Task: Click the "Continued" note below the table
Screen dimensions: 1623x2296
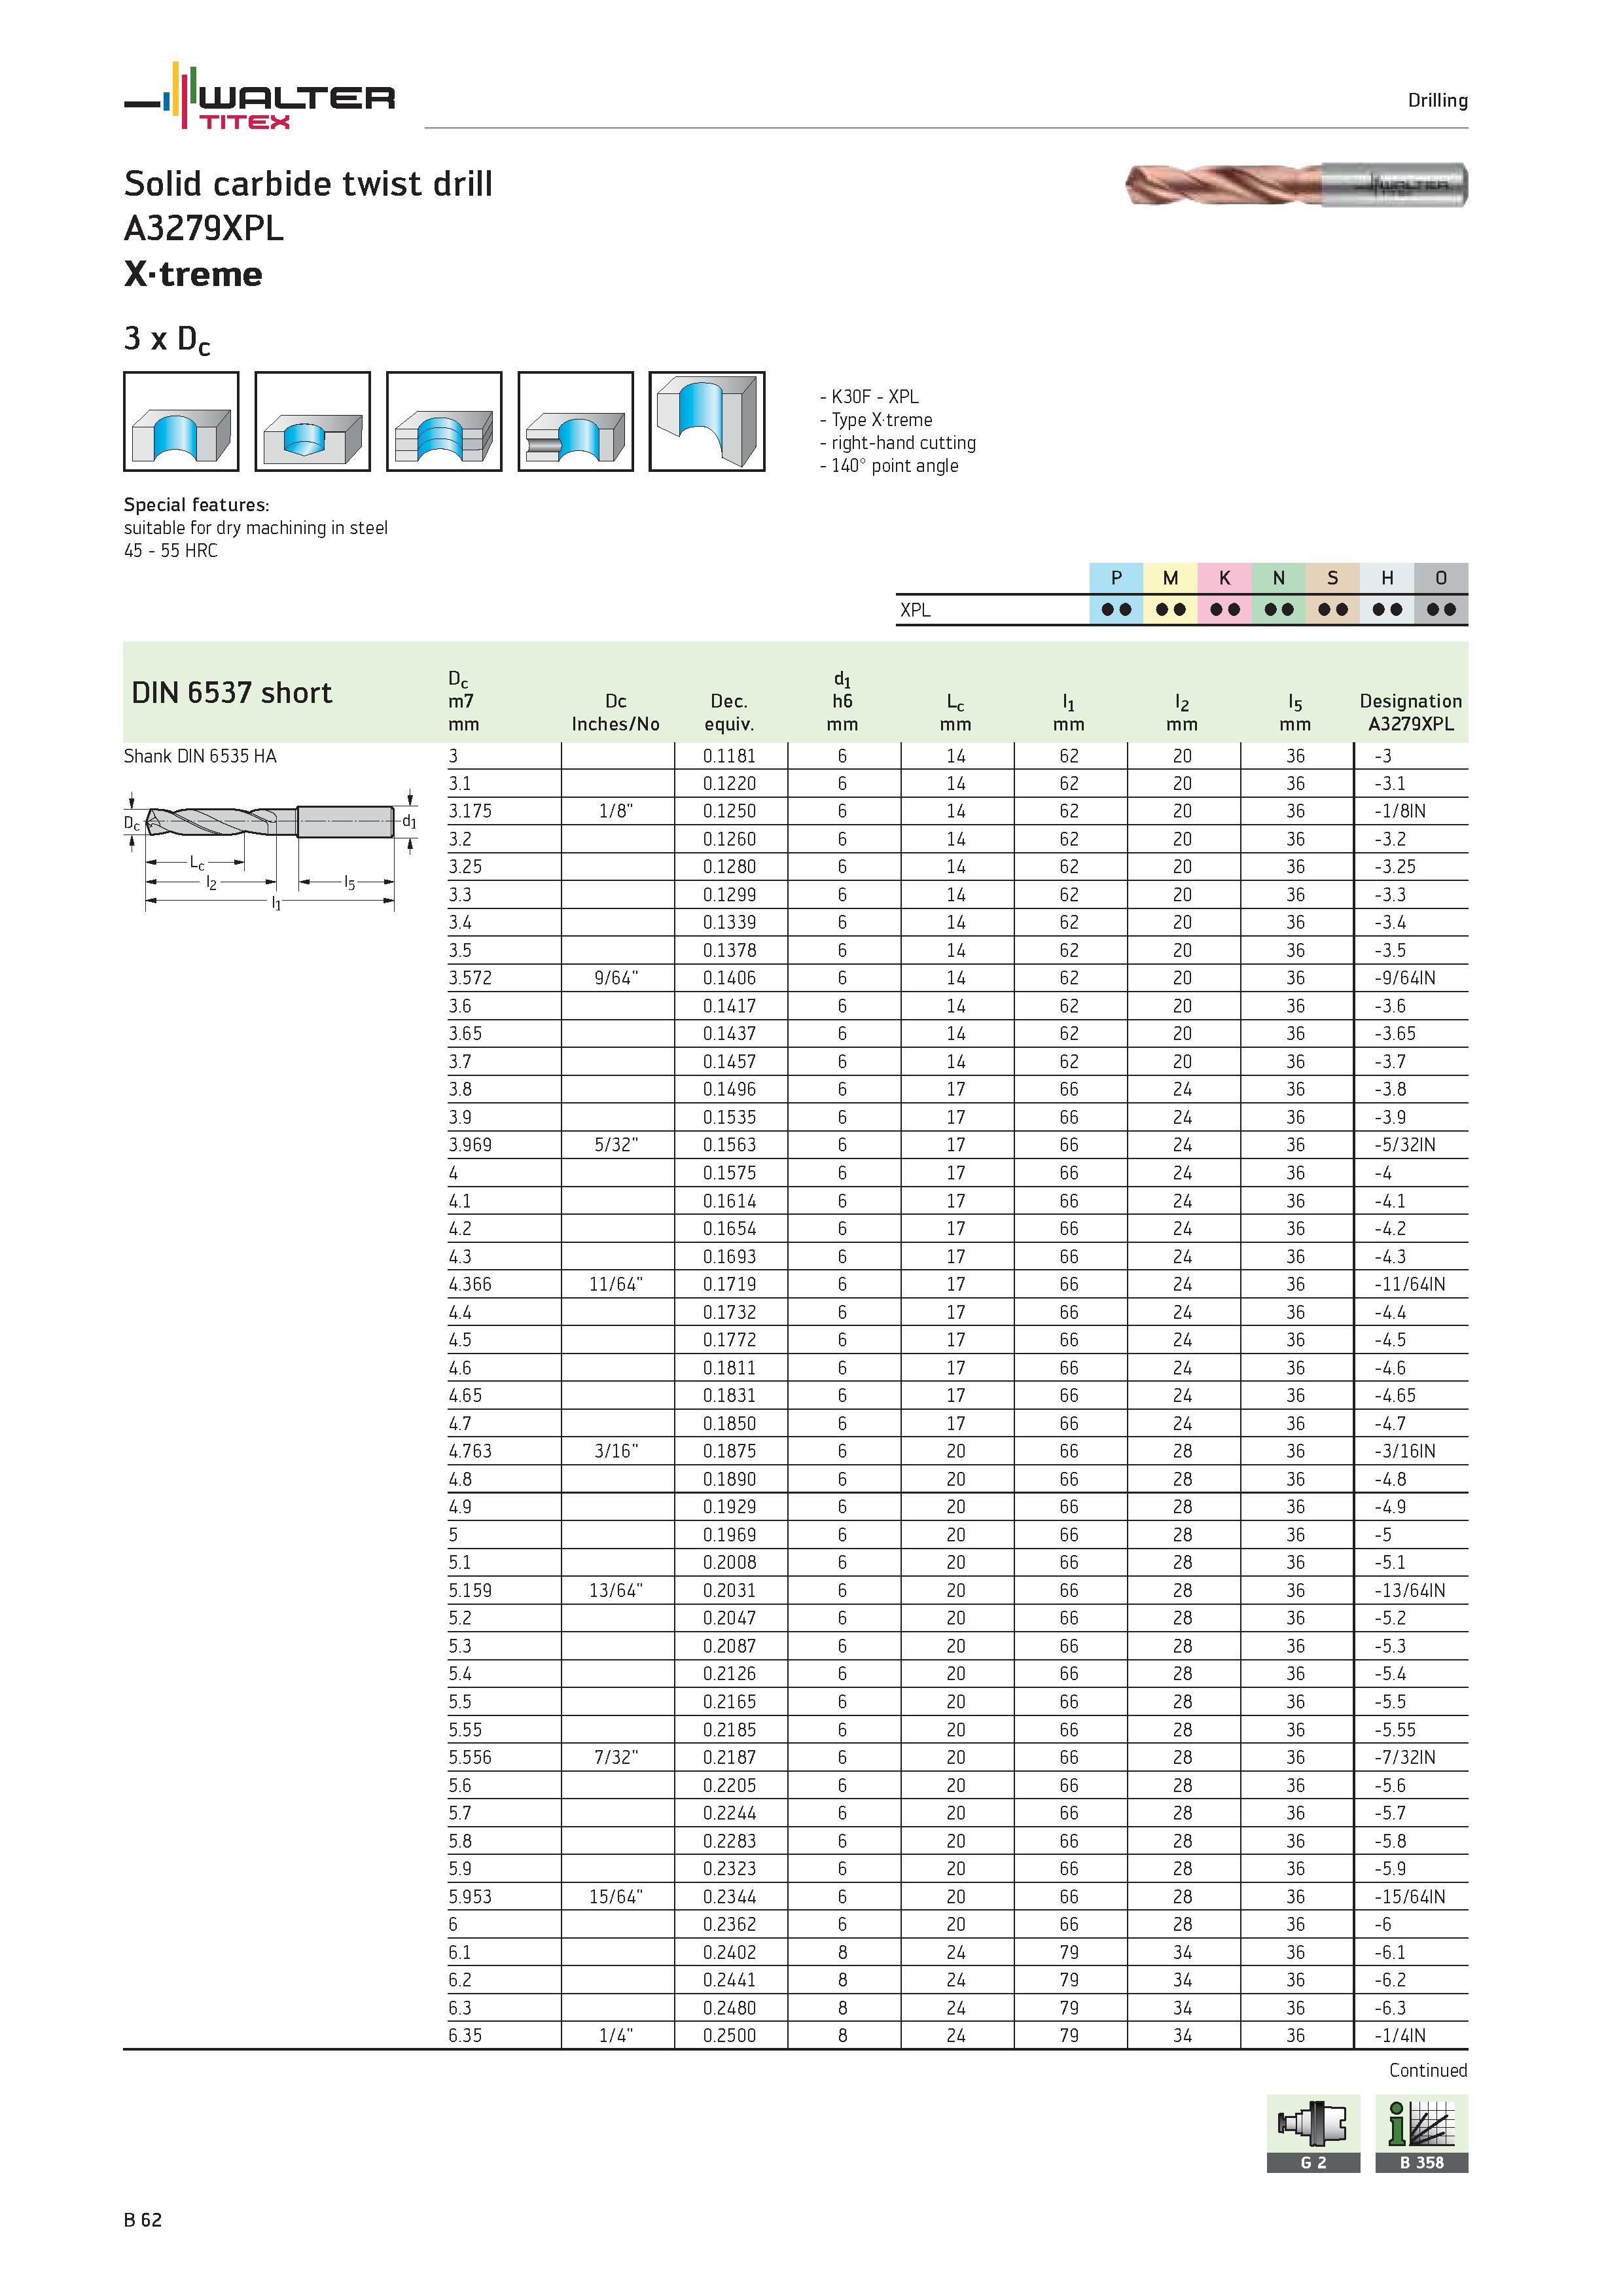Action: pyautogui.click(x=1428, y=2070)
